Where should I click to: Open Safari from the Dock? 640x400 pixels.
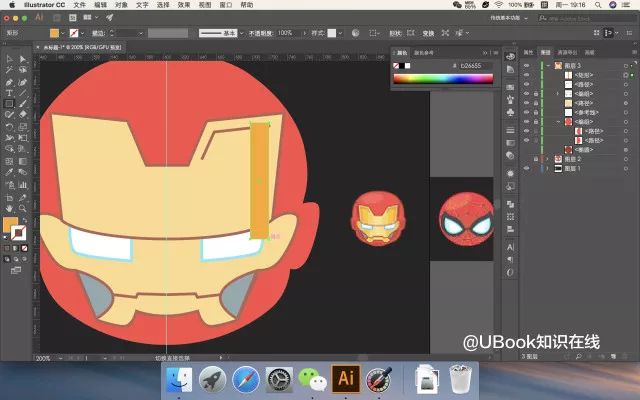(x=246, y=380)
